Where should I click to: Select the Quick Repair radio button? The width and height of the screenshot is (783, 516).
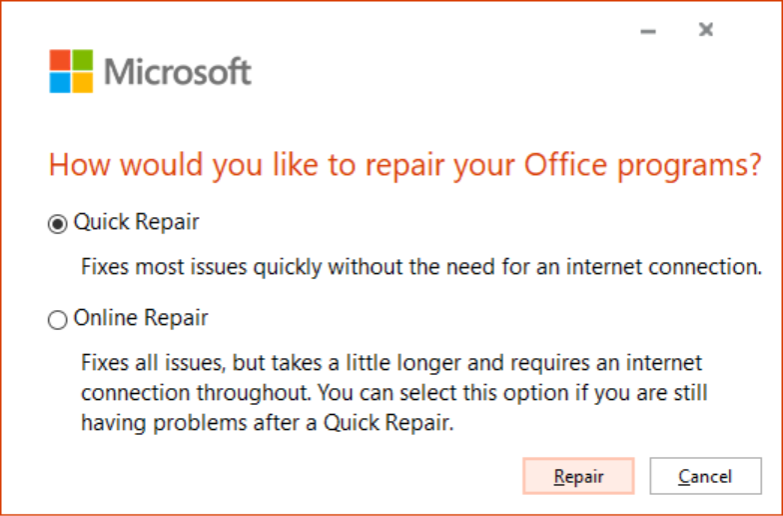tap(57, 224)
